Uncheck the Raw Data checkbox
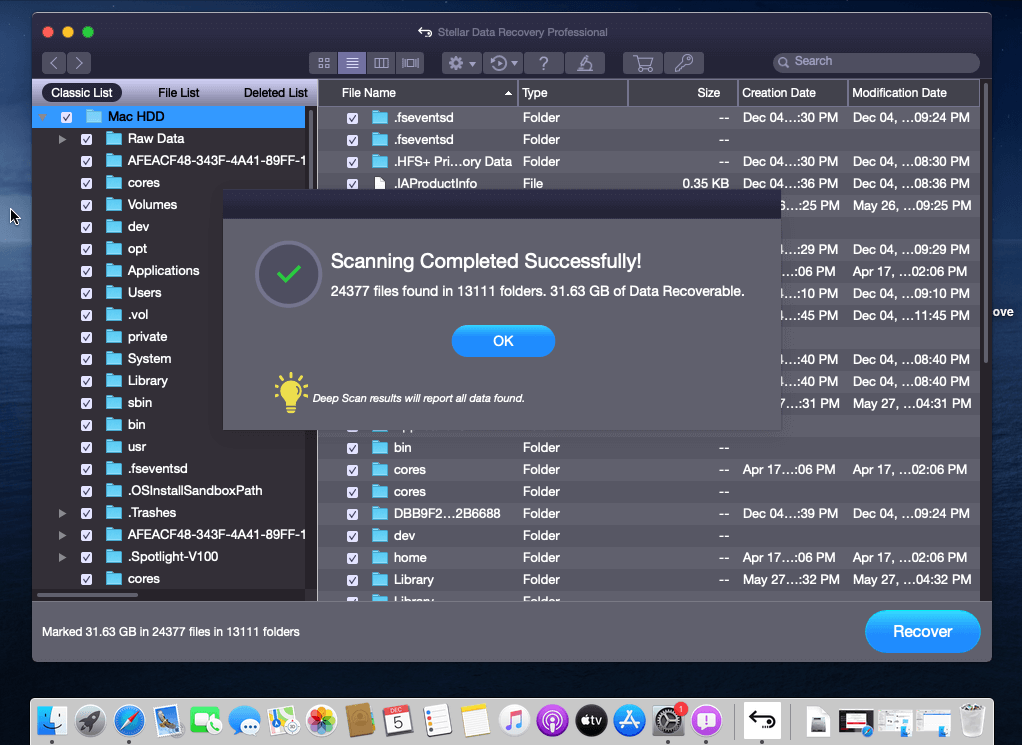Image resolution: width=1022 pixels, height=745 pixels. point(86,139)
